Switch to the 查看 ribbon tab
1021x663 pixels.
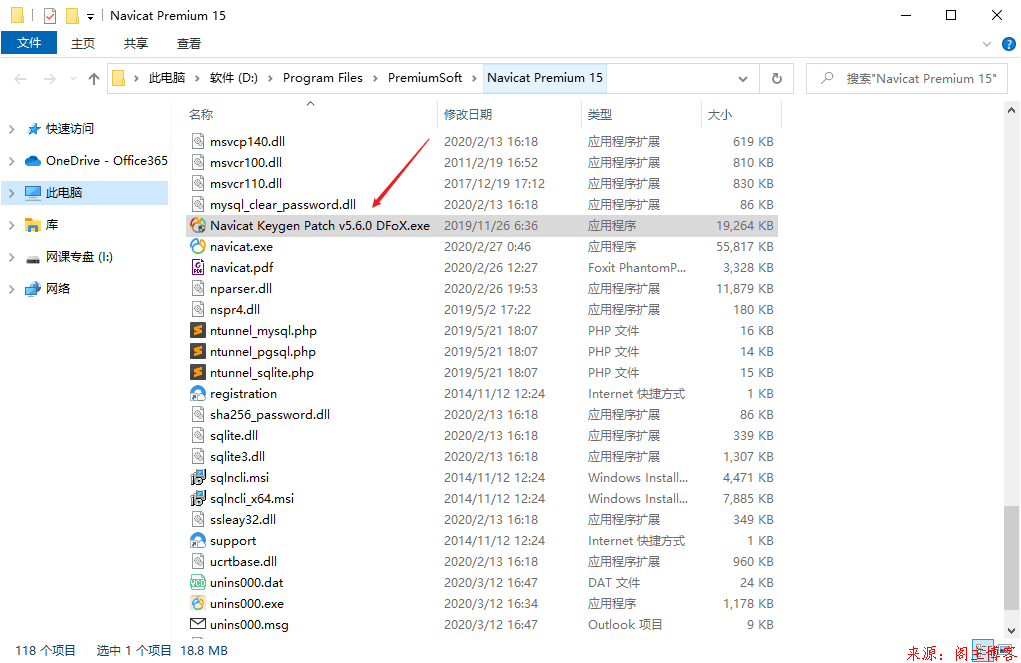click(188, 44)
